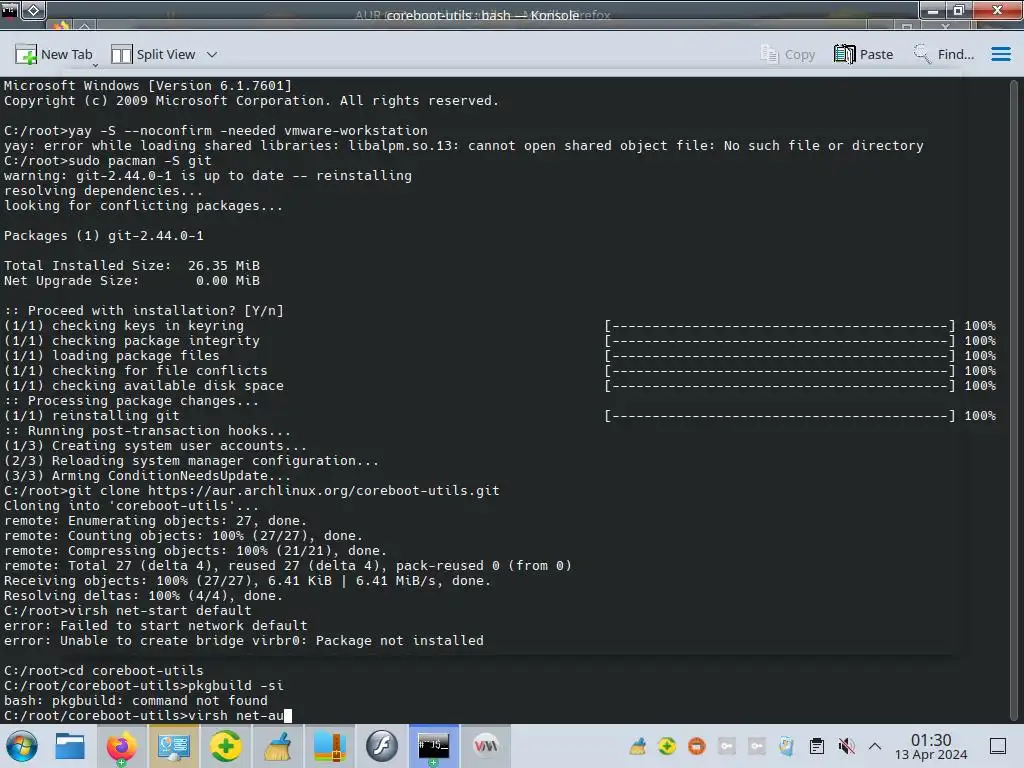Open the file manager from taskbar
1024x768 pixels.
click(70, 746)
